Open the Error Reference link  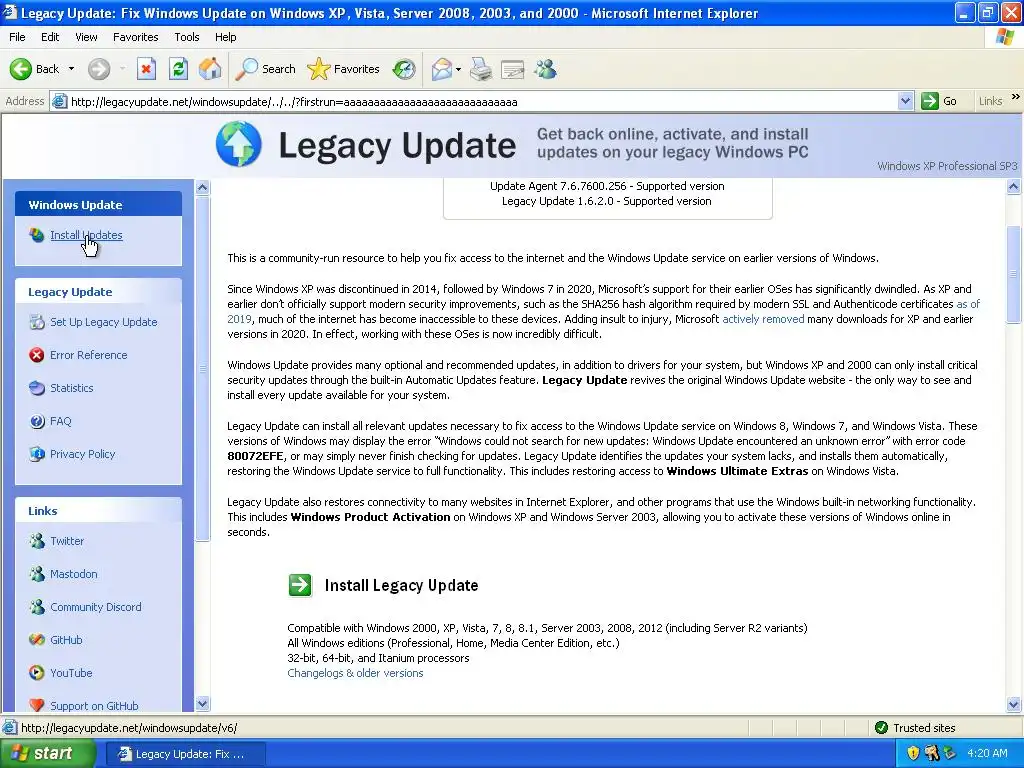click(x=89, y=355)
